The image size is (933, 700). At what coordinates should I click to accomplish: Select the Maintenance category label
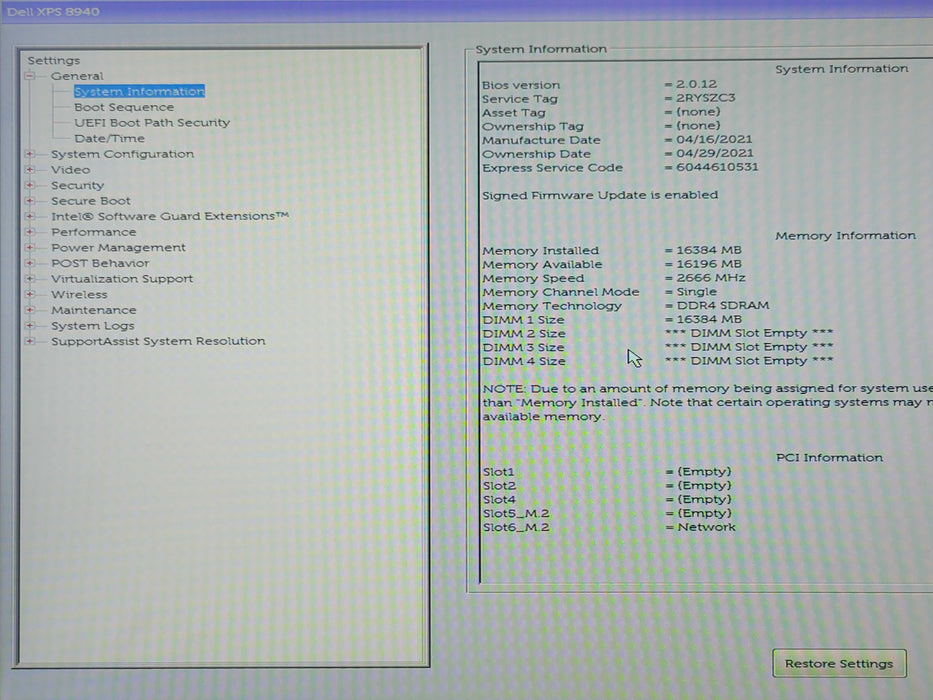click(93, 310)
